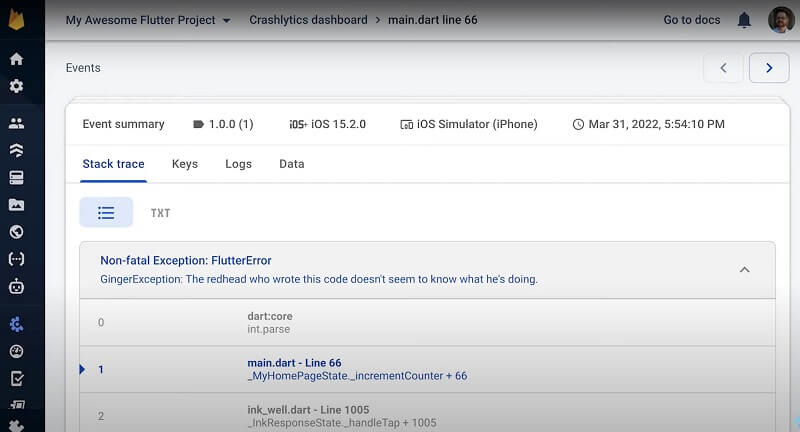Switch to Data tab
Viewport: 800px width, 432px height.
click(292, 164)
